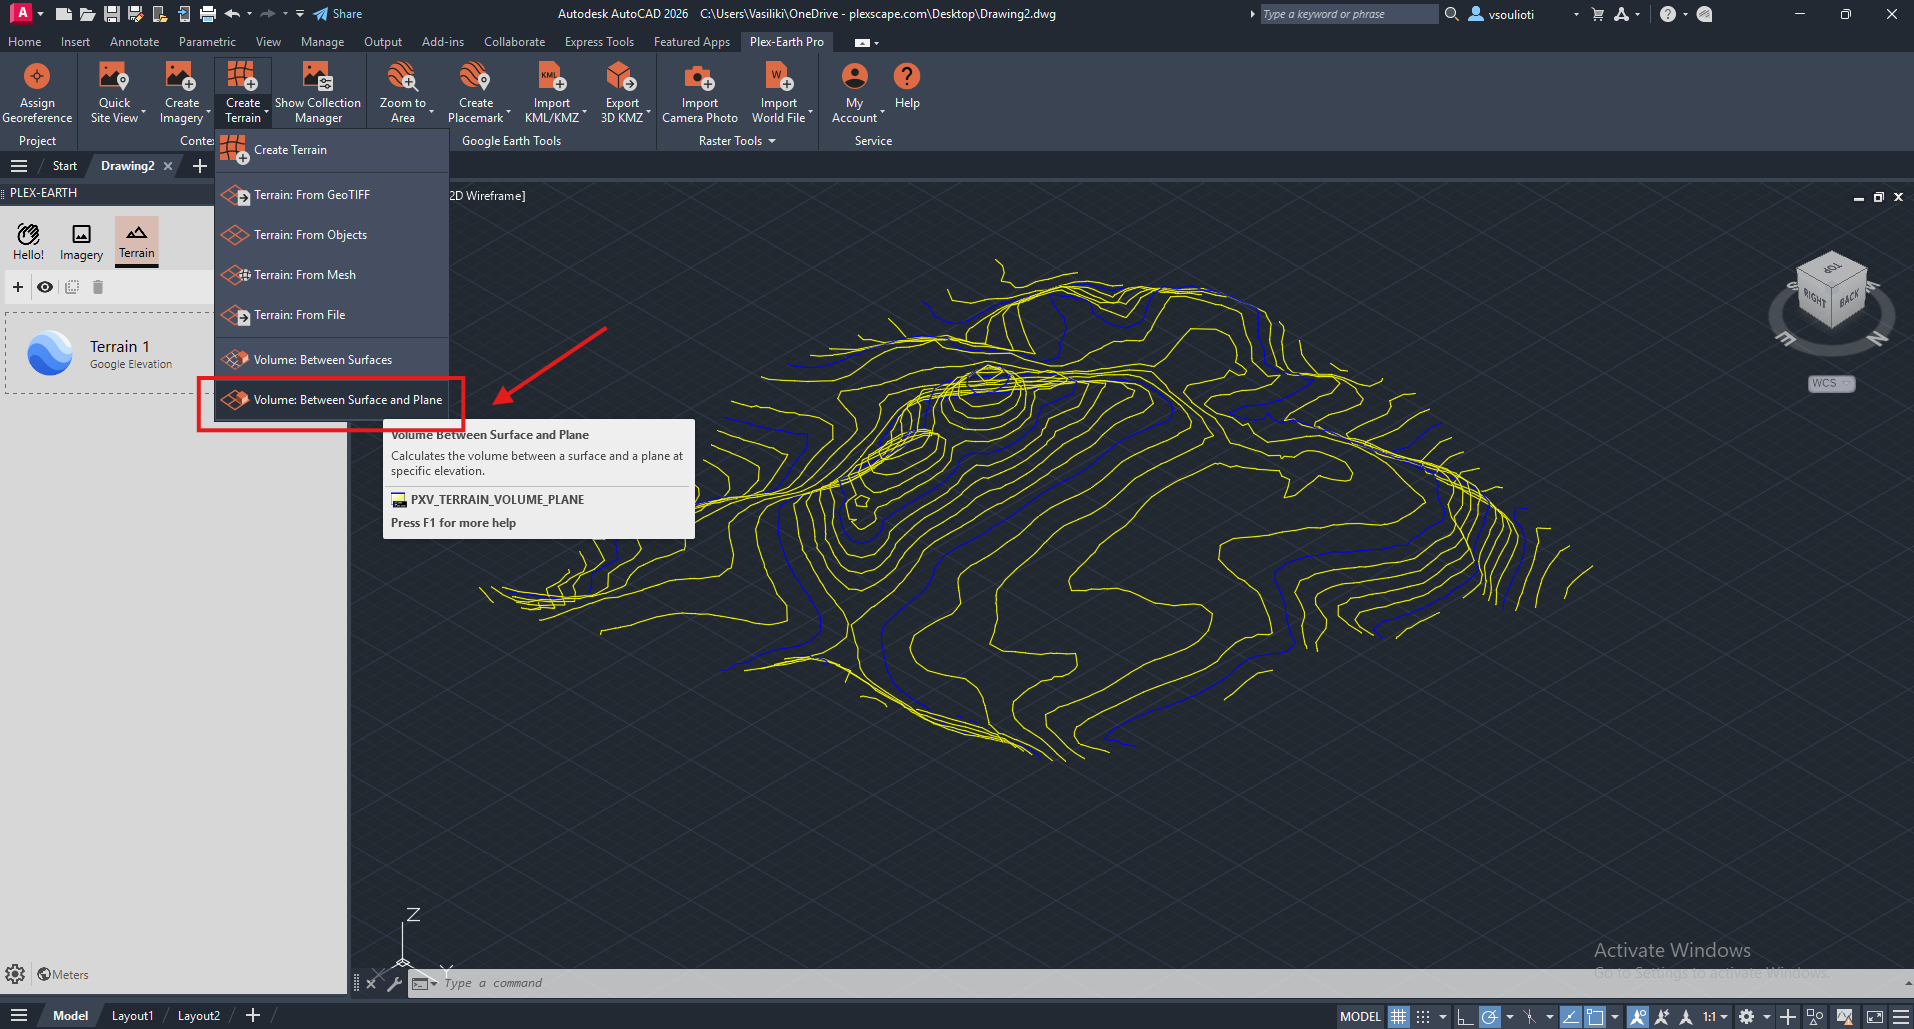Open the undo history dropdown arrow
This screenshot has width=1914, height=1029.
(x=249, y=14)
